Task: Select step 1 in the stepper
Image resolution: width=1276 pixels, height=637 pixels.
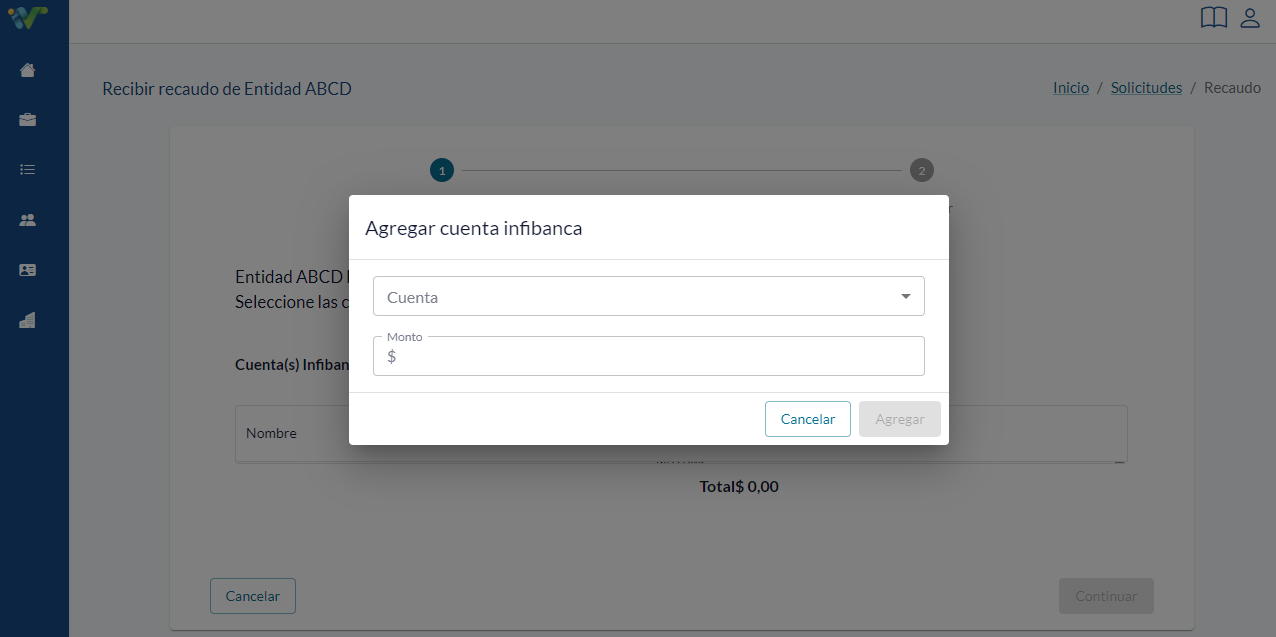Action: click(442, 170)
